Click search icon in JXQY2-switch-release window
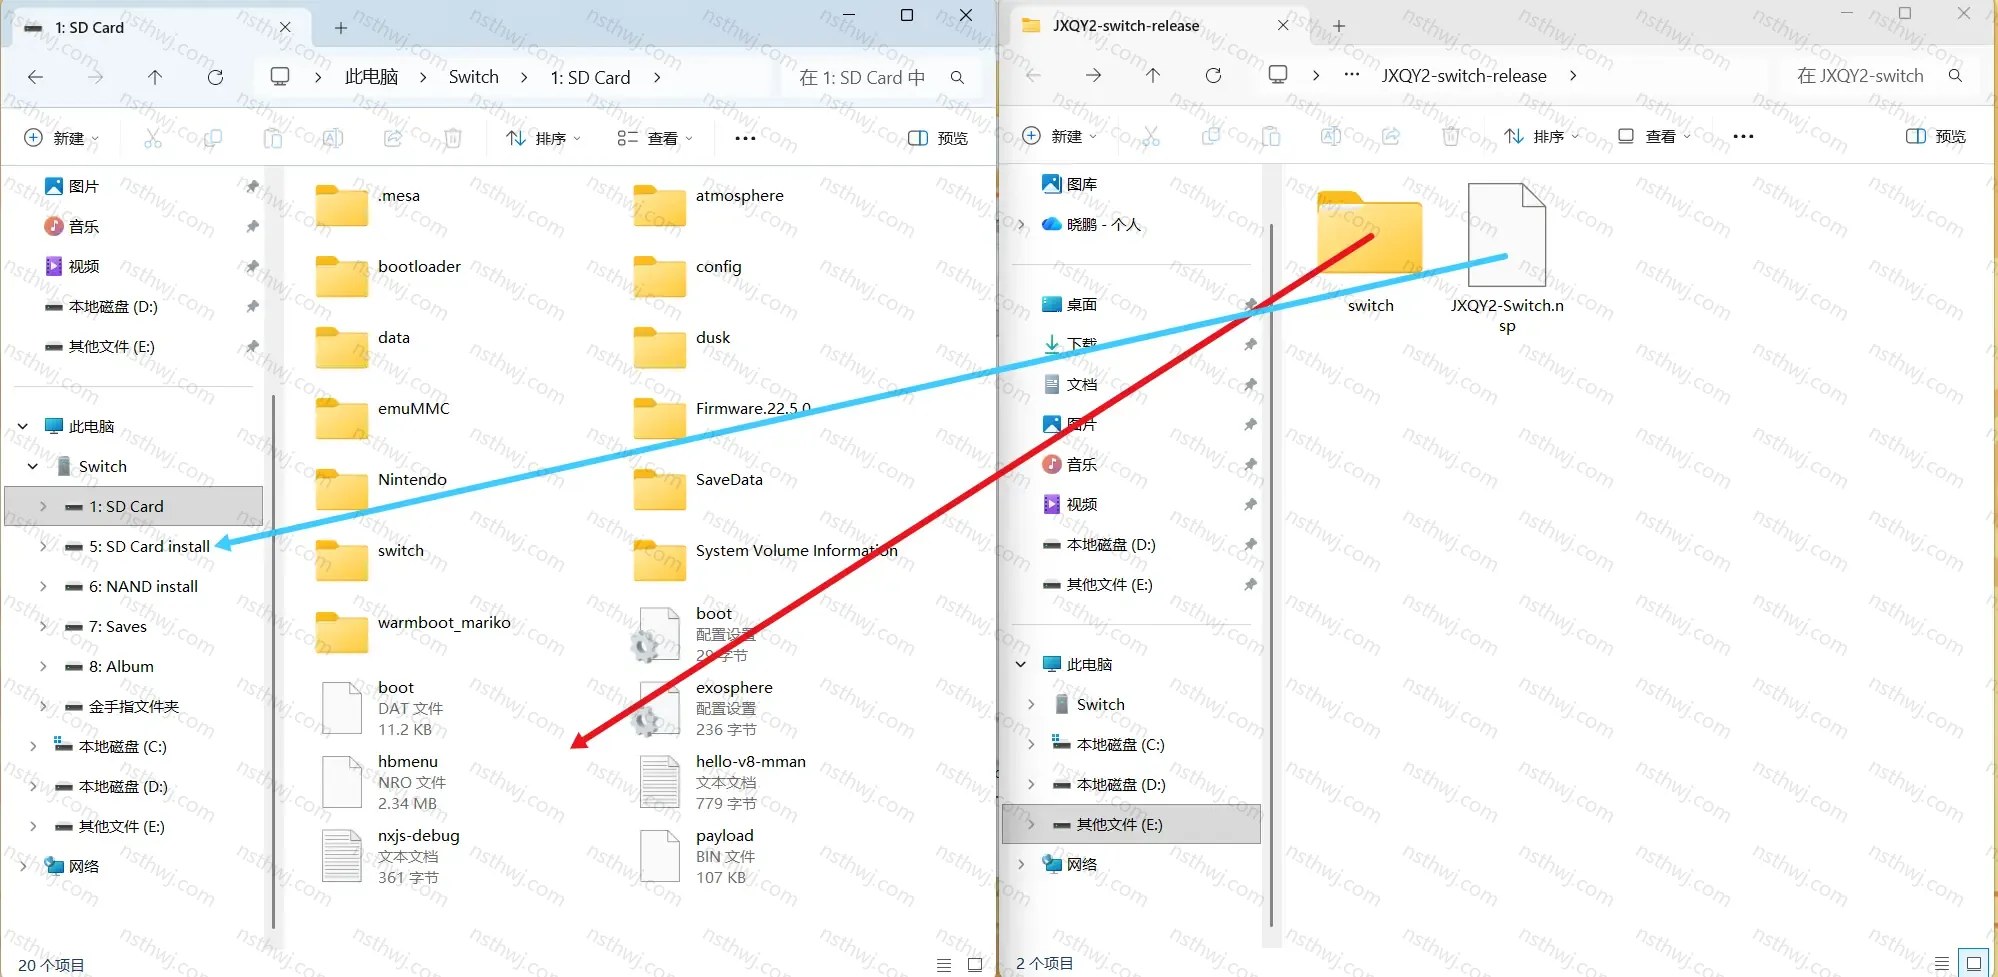The height and width of the screenshot is (977, 1998). 1955,75
